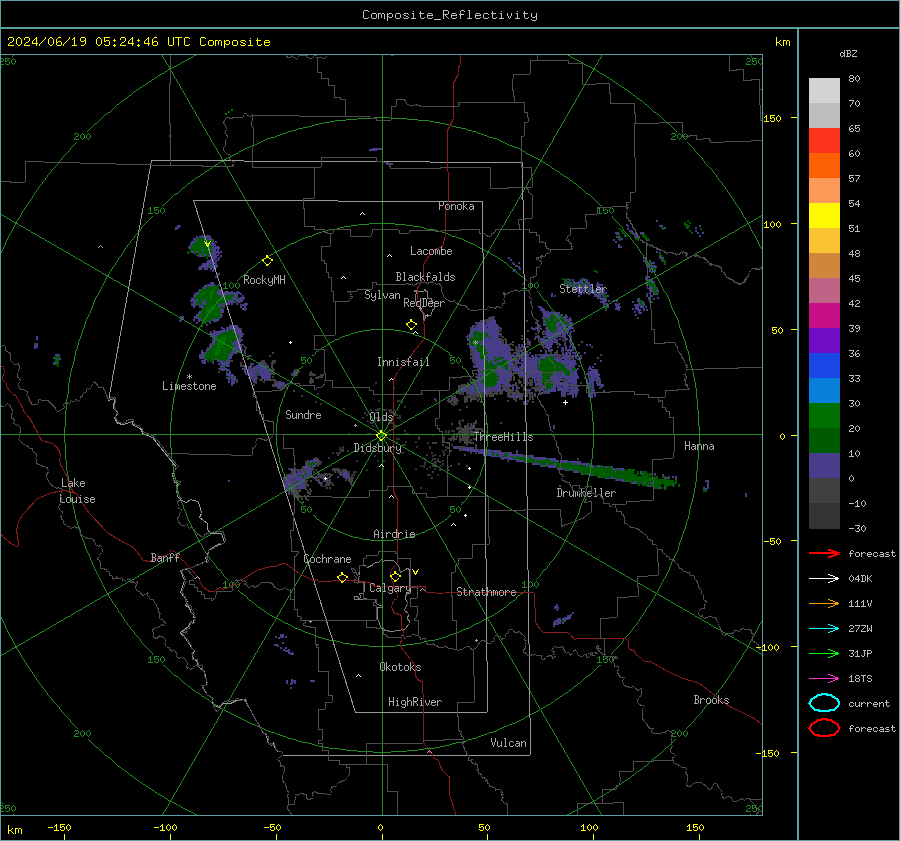Click the Composite_Reflectivity title
Viewport: 900px width, 841px height.
[x=449, y=15]
